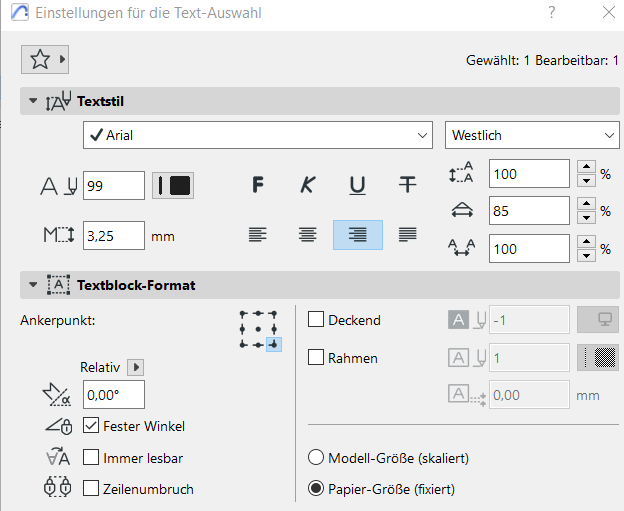Enable Zeilenumbruch checkbox
Image resolution: width=624 pixels, height=511 pixels.
tap(92, 489)
